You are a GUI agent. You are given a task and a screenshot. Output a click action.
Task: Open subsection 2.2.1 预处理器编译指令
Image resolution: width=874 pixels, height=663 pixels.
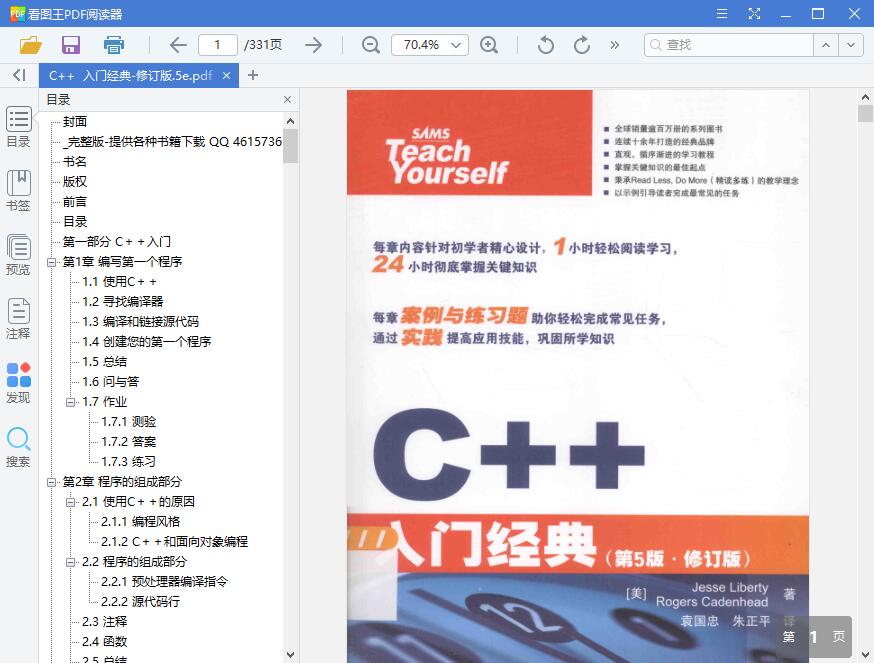(x=164, y=582)
